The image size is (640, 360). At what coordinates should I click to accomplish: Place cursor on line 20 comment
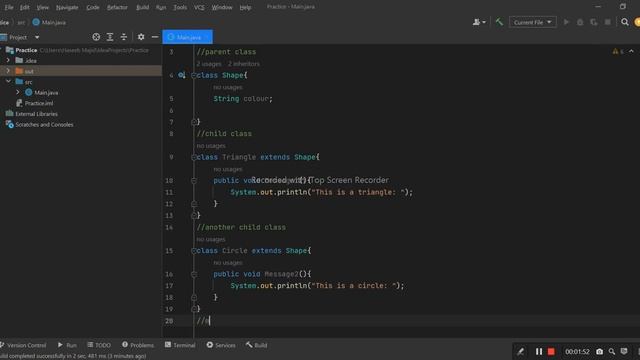pos(203,321)
